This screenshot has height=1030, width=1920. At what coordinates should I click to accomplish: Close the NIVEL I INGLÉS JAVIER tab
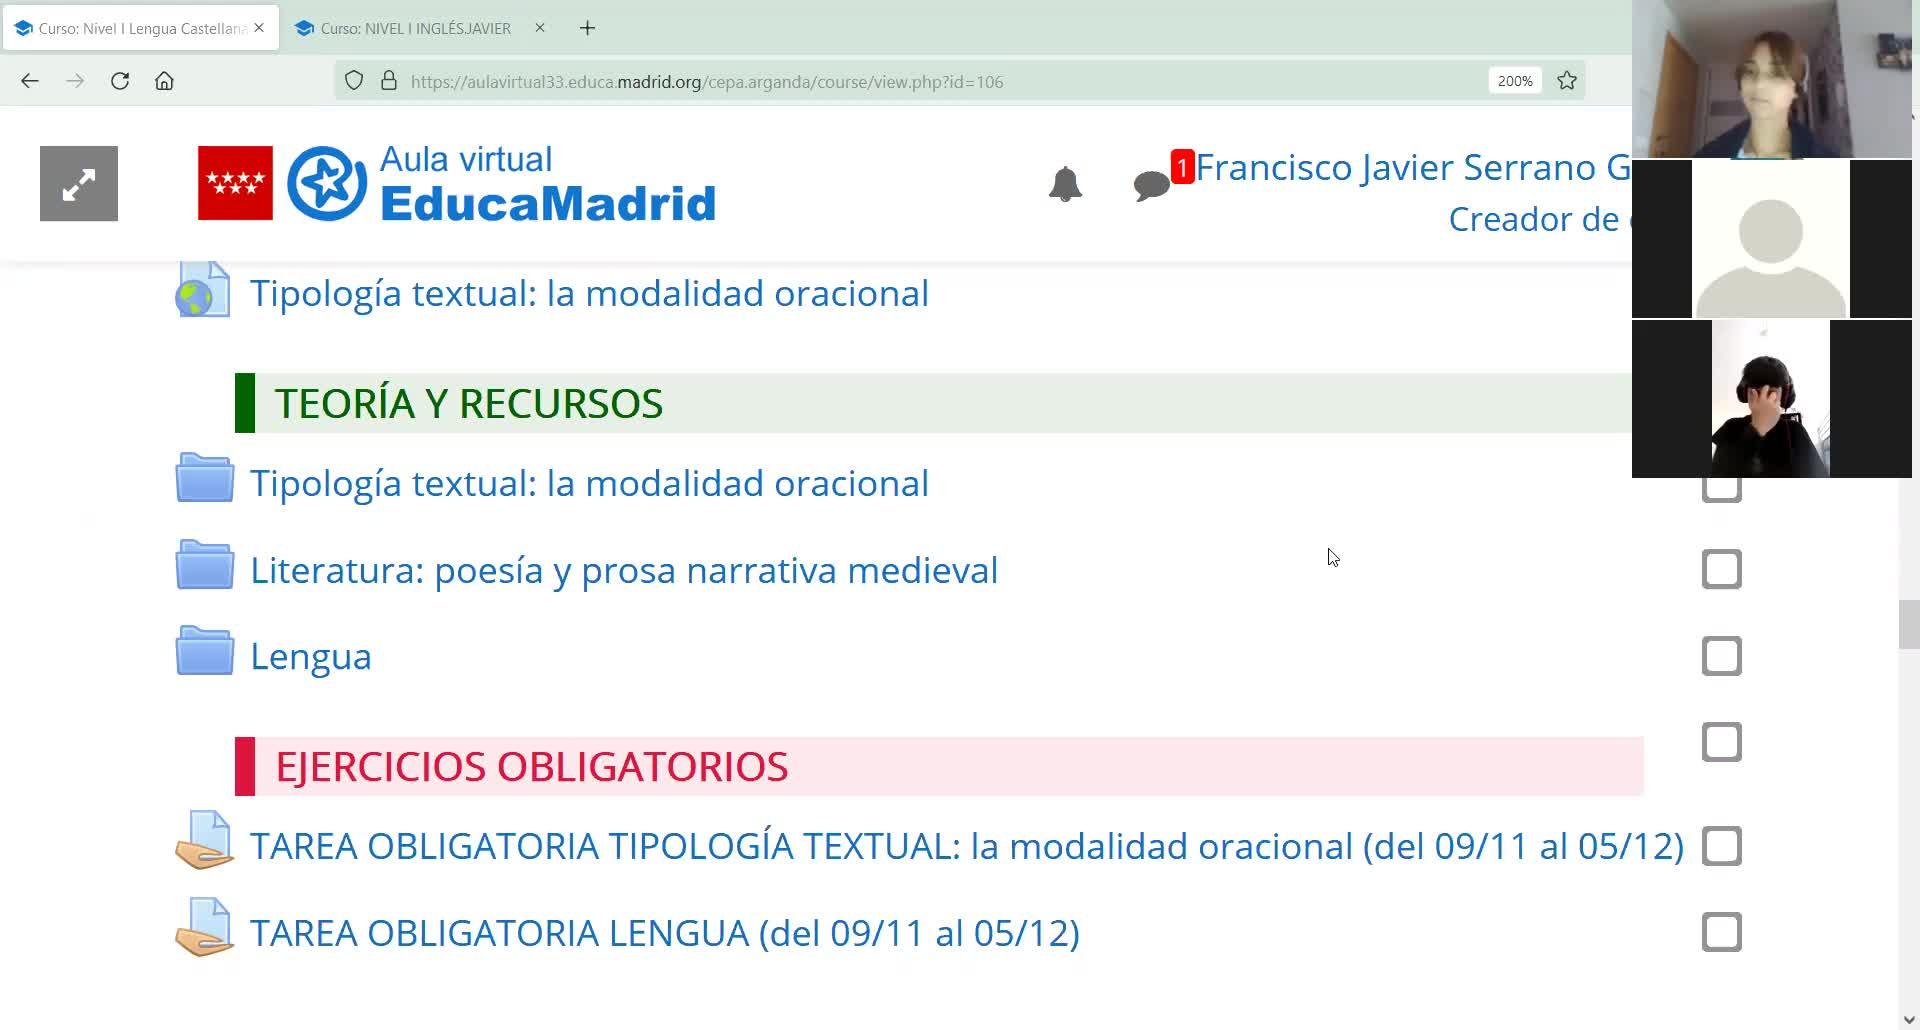click(x=540, y=28)
